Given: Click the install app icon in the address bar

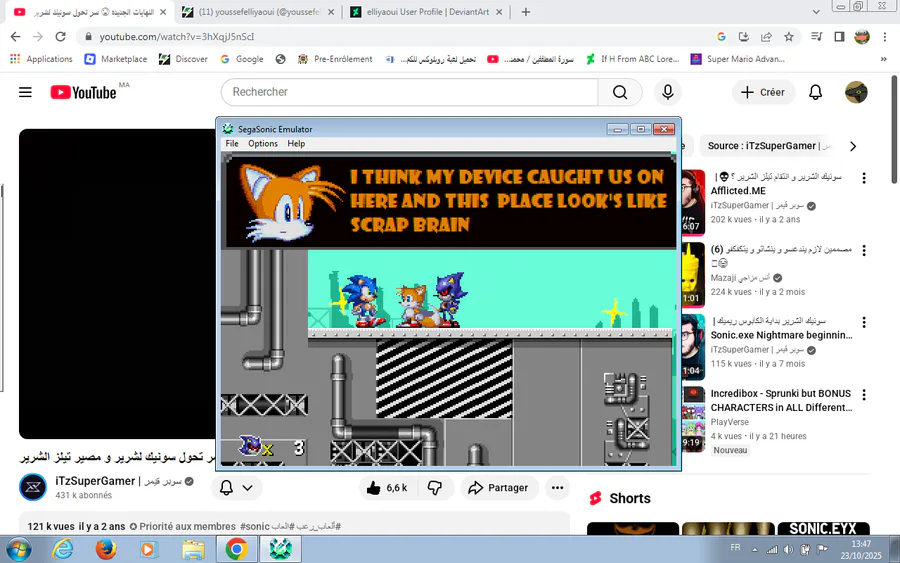Looking at the screenshot, I should (x=743, y=37).
